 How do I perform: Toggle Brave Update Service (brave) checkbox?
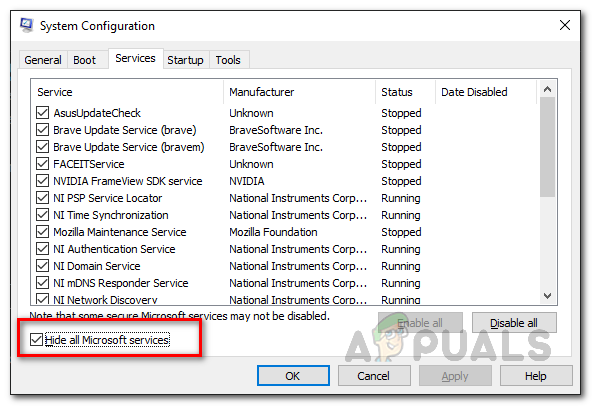[42, 130]
